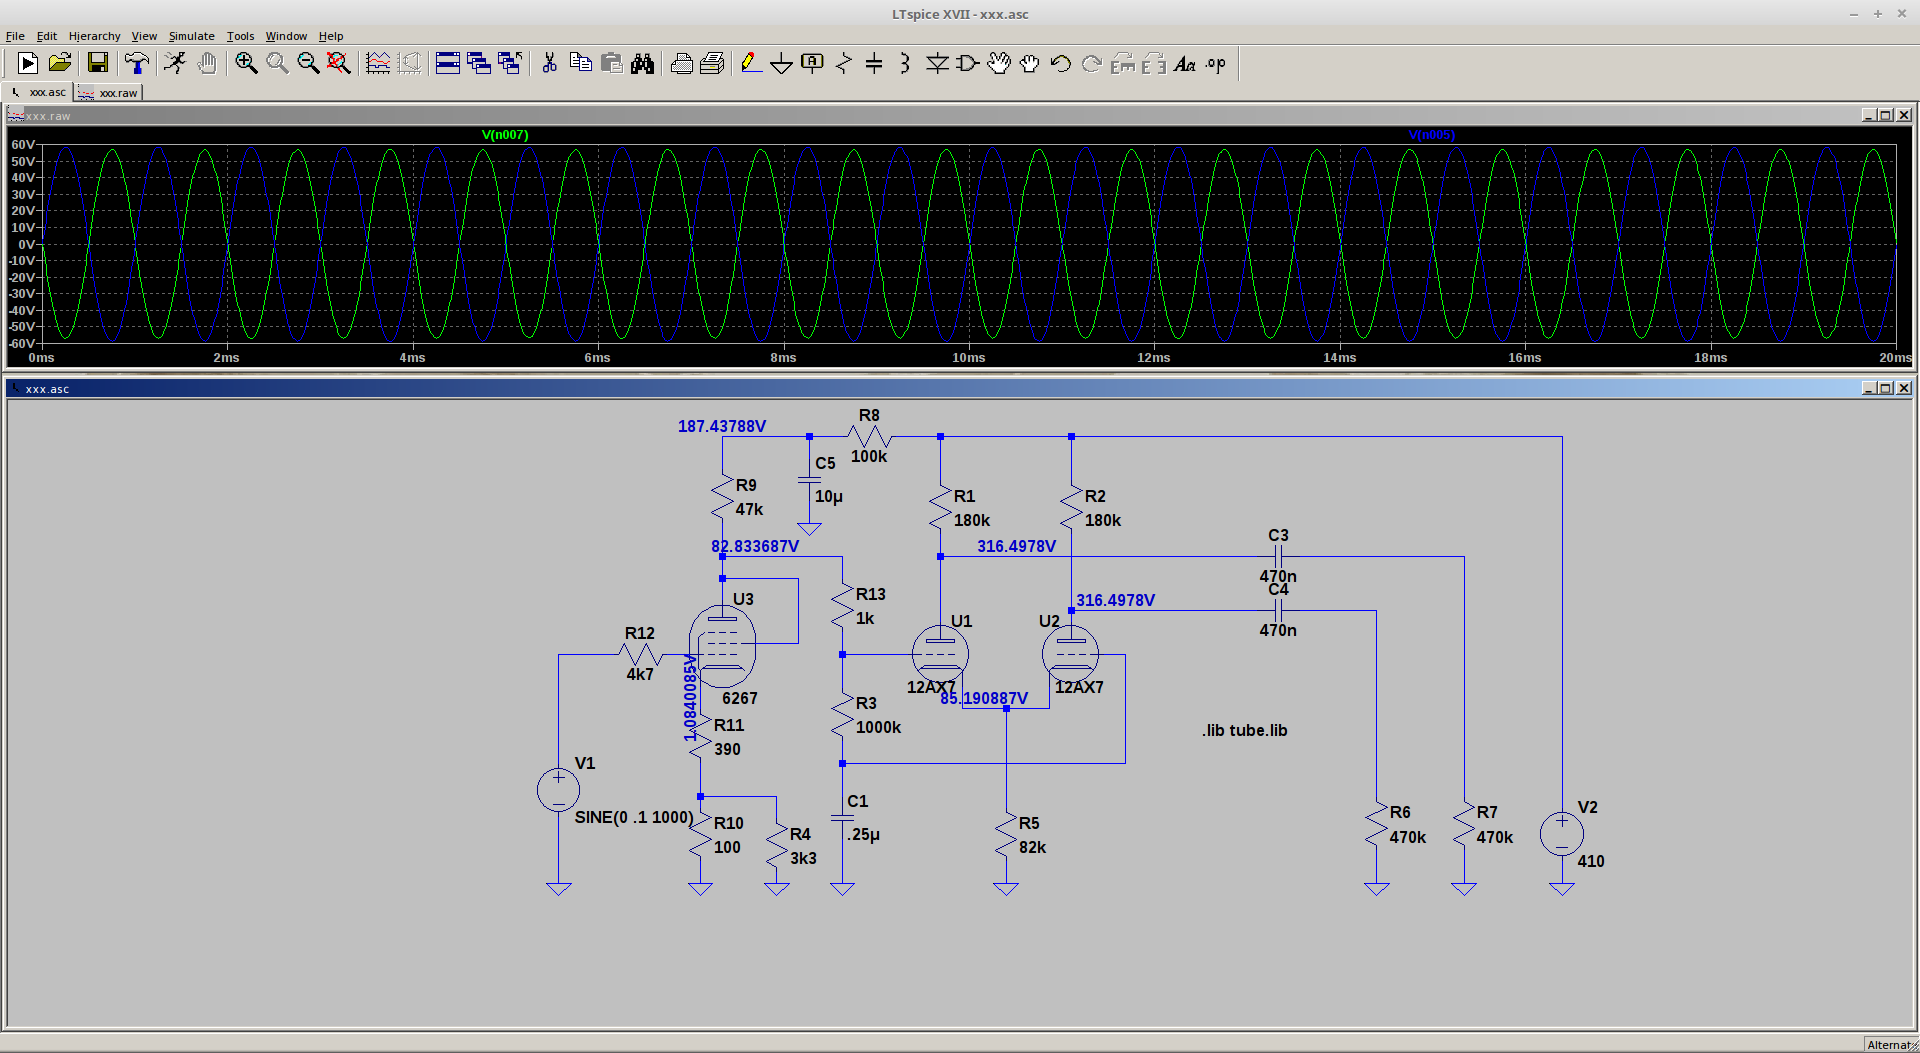Screen dimensions: 1920x1053
Task: Run the simulation with the running man
Action: [176, 63]
